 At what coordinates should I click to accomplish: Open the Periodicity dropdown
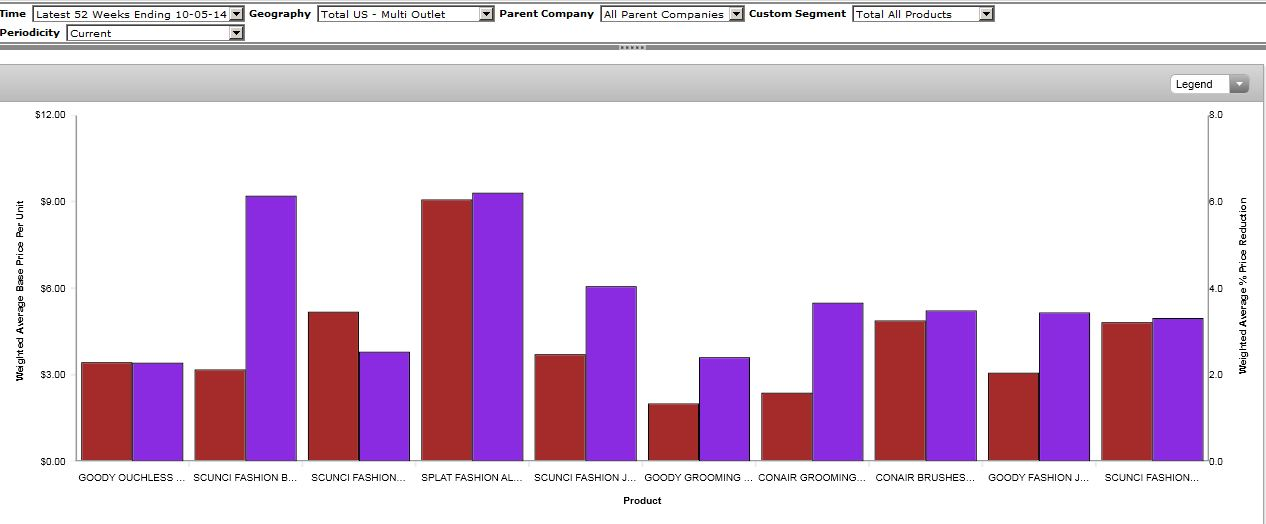point(155,33)
